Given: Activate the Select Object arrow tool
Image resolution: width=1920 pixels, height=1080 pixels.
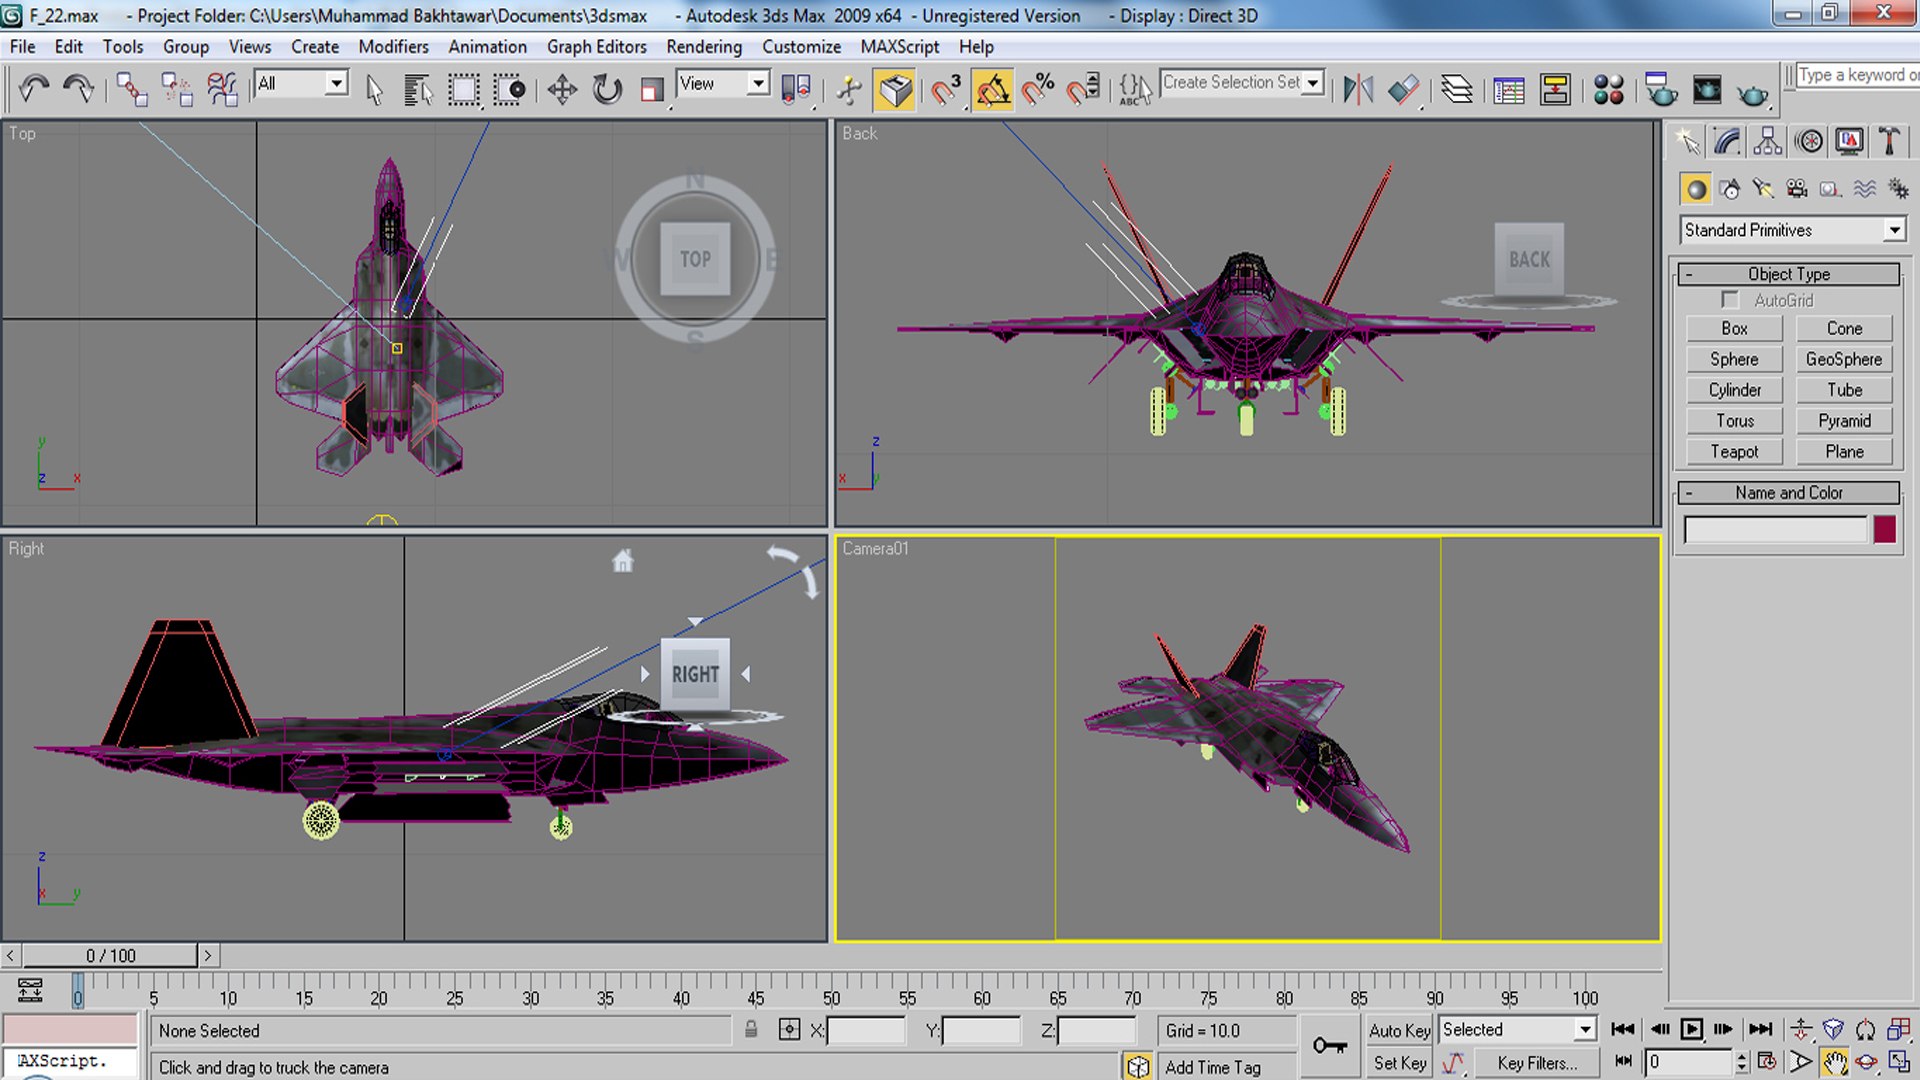Looking at the screenshot, I should pyautogui.click(x=374, y=89).
